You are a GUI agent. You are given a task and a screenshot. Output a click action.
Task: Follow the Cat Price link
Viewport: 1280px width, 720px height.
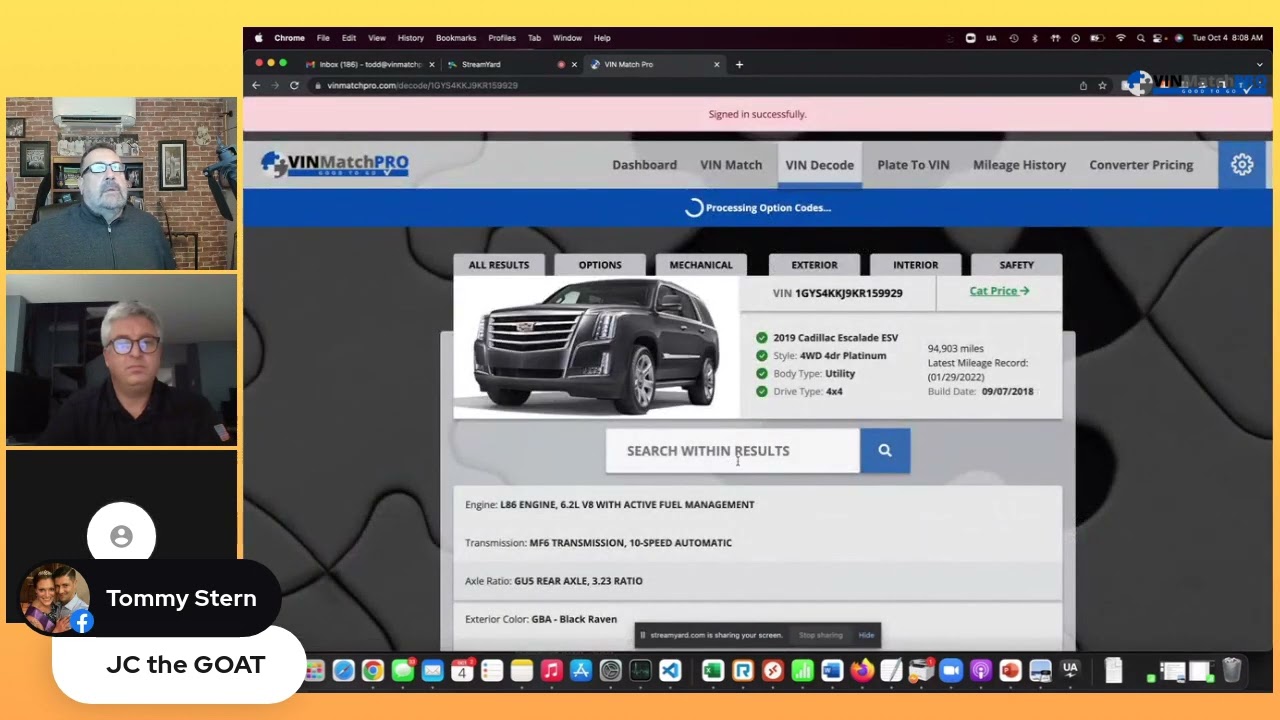[x=999, y=291]
